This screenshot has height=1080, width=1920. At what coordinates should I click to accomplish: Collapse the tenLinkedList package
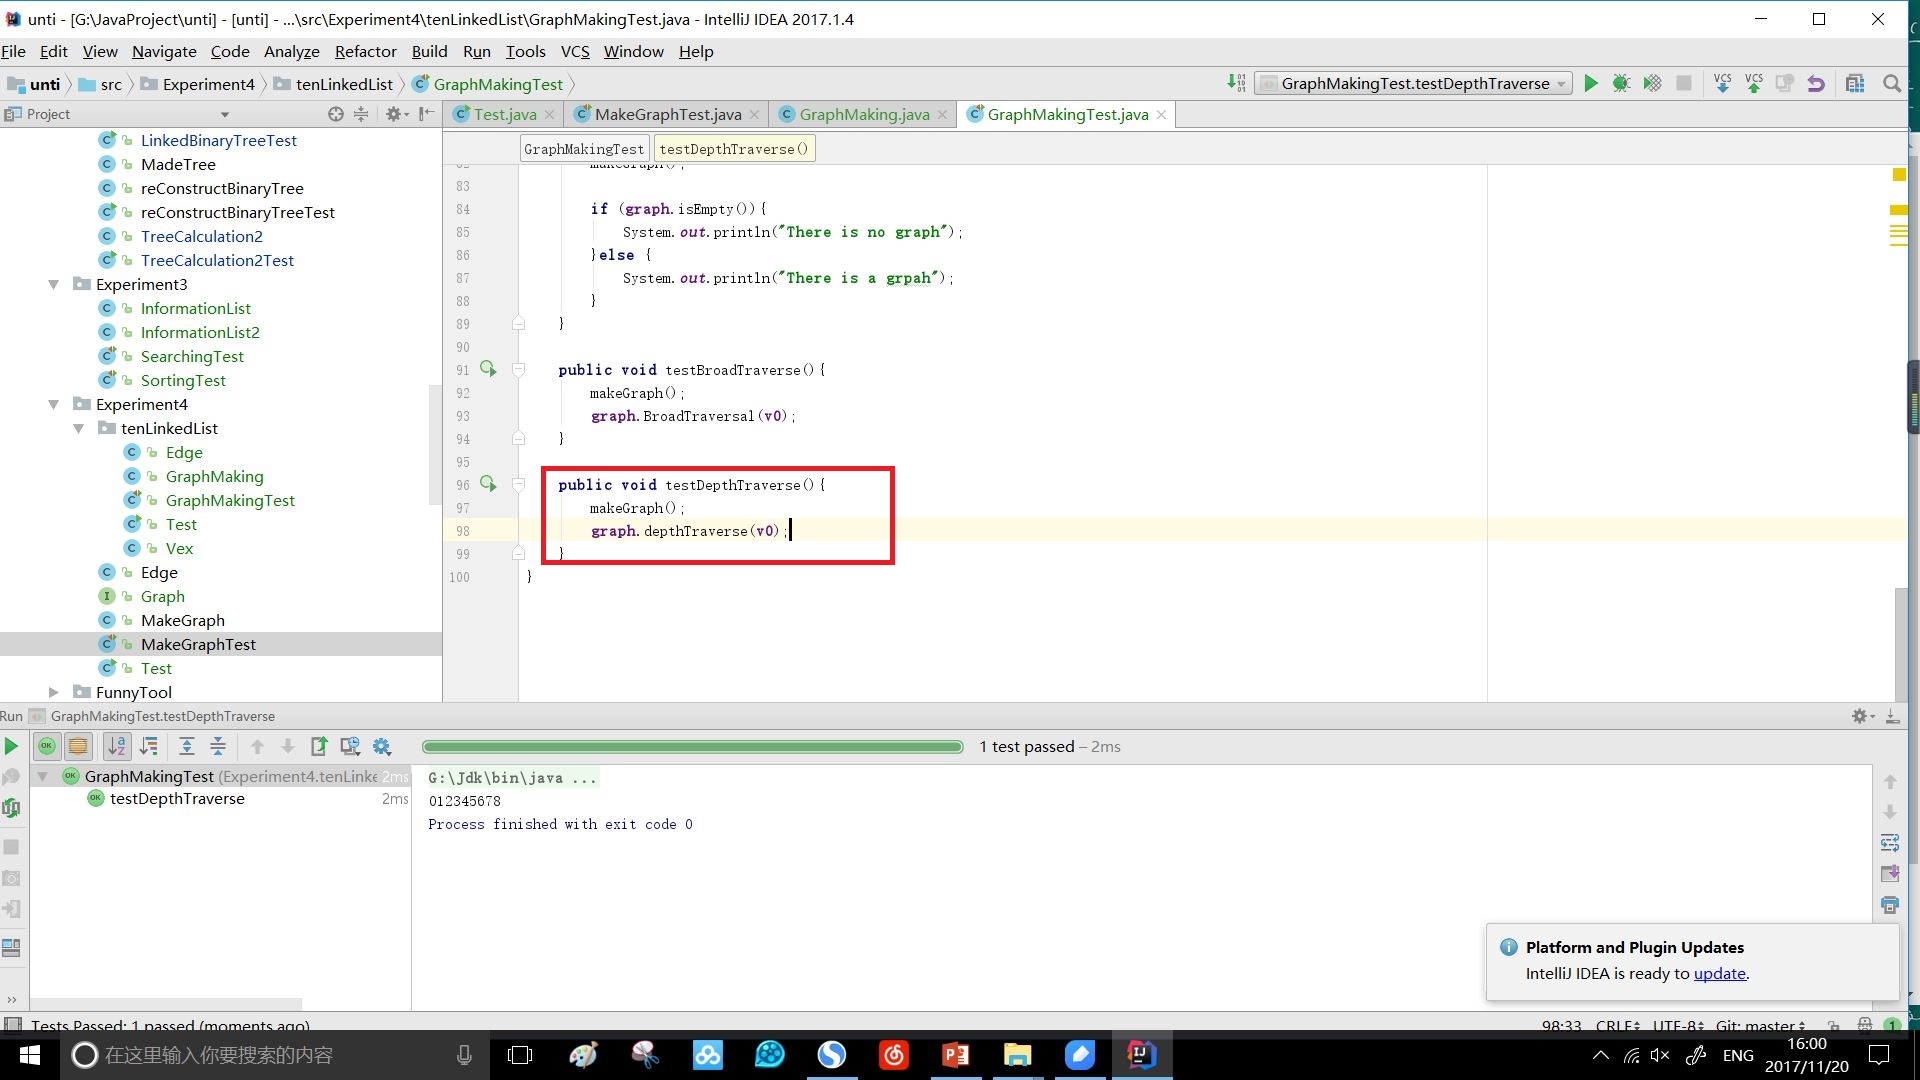[78, 428]
